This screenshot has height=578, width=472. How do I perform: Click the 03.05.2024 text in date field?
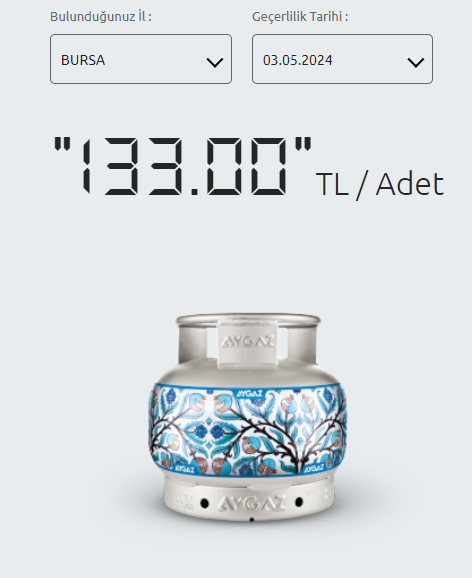click(298, 60)
